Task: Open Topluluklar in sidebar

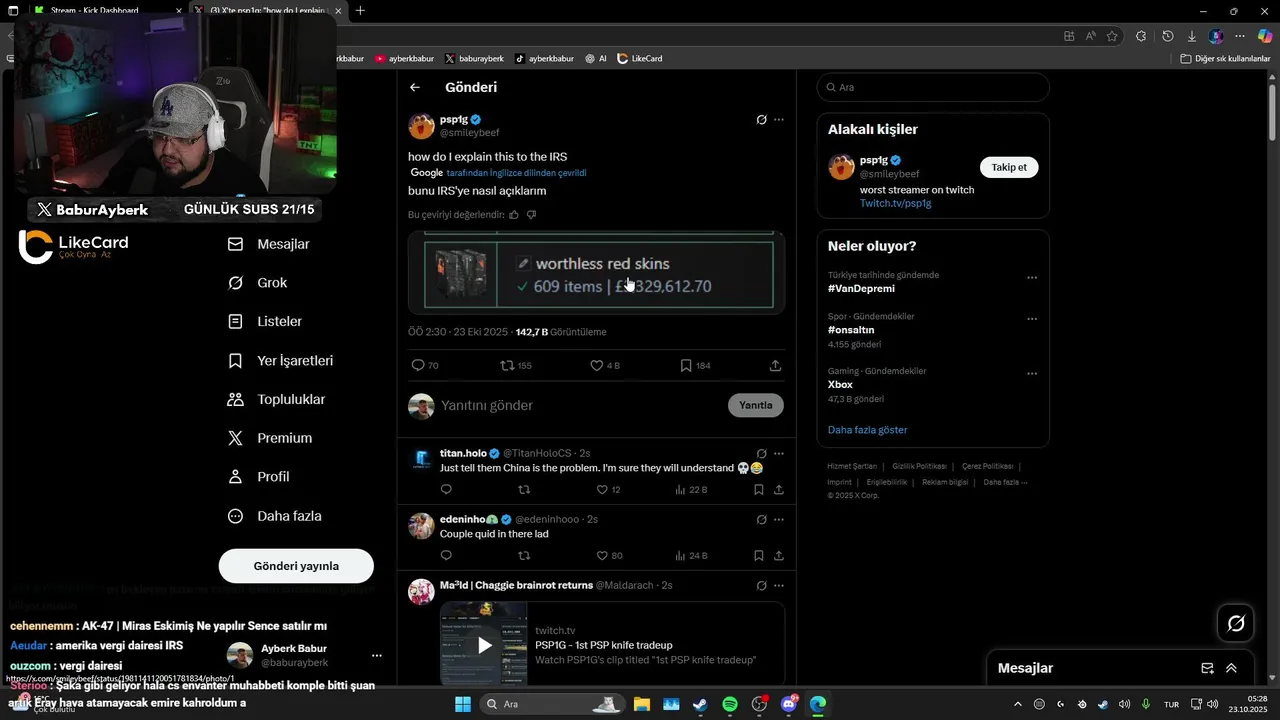Action: 276,400
